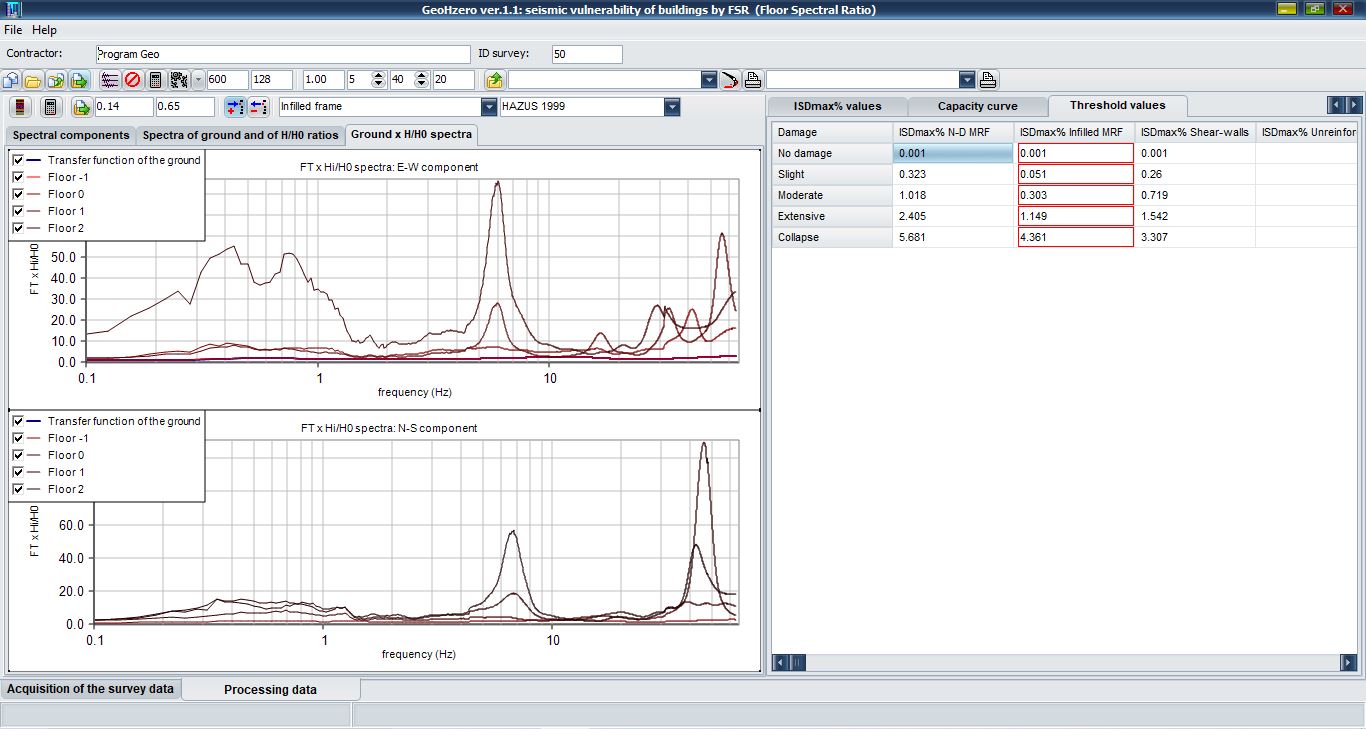The width and height of the screenshot is (1366, 729).
Task: Toggle Floor -1 checkbox in N-S chart legend
Action: click(x=18, y=438)
